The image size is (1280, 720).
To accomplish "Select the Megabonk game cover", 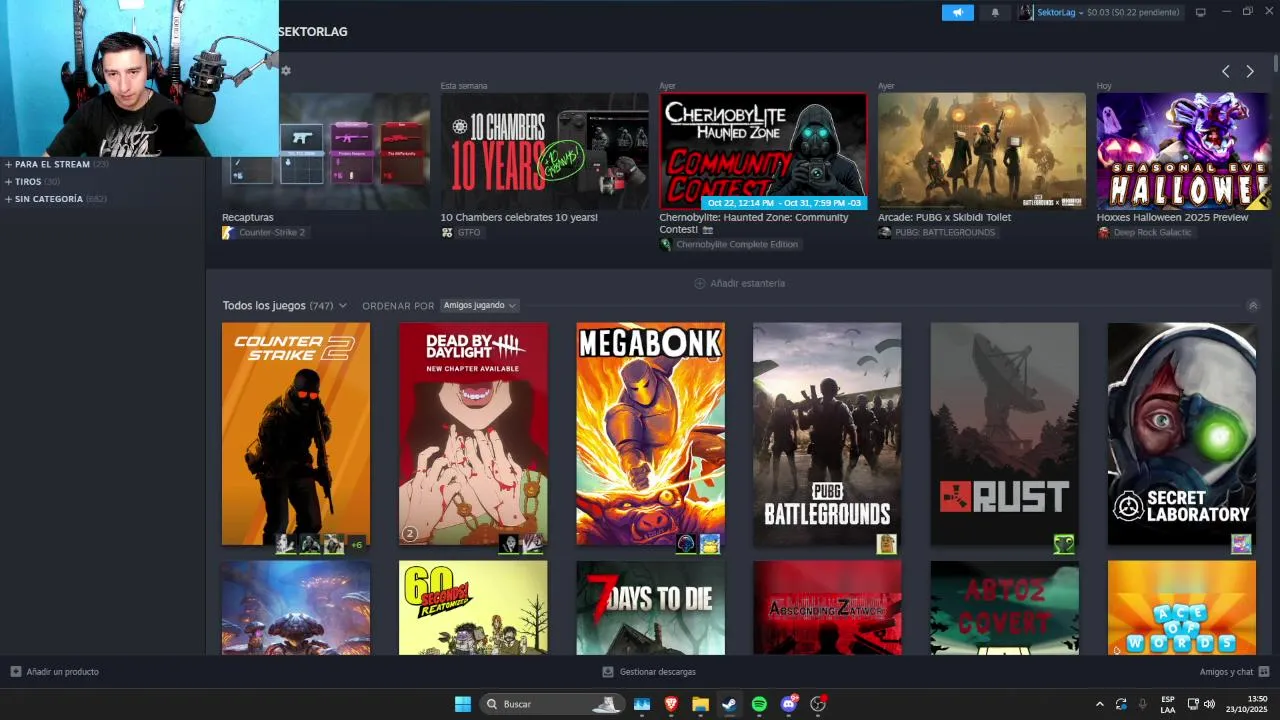I will coord(650,434).
